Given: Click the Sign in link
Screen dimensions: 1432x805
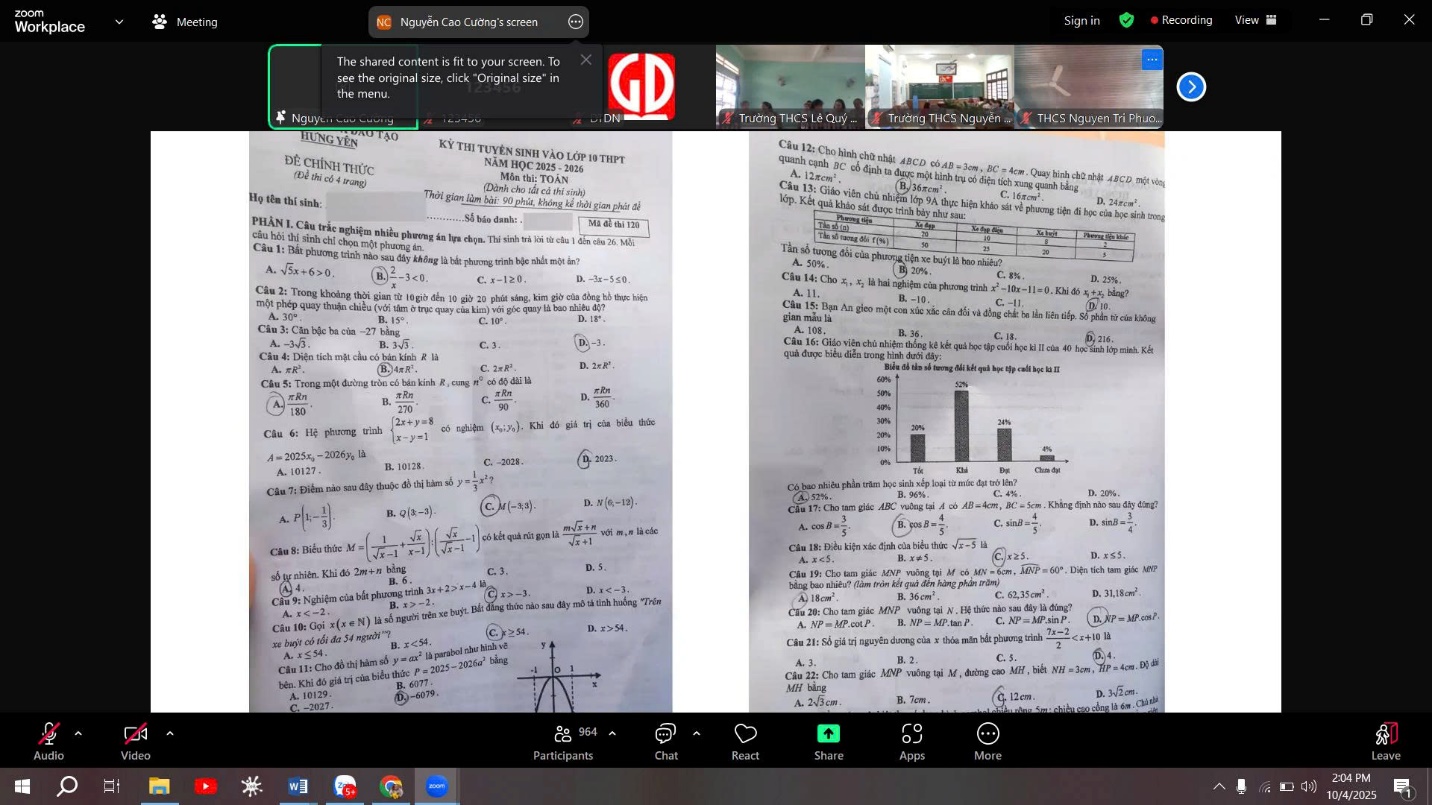Looking at the screenshot, I should pos(1081,20).
